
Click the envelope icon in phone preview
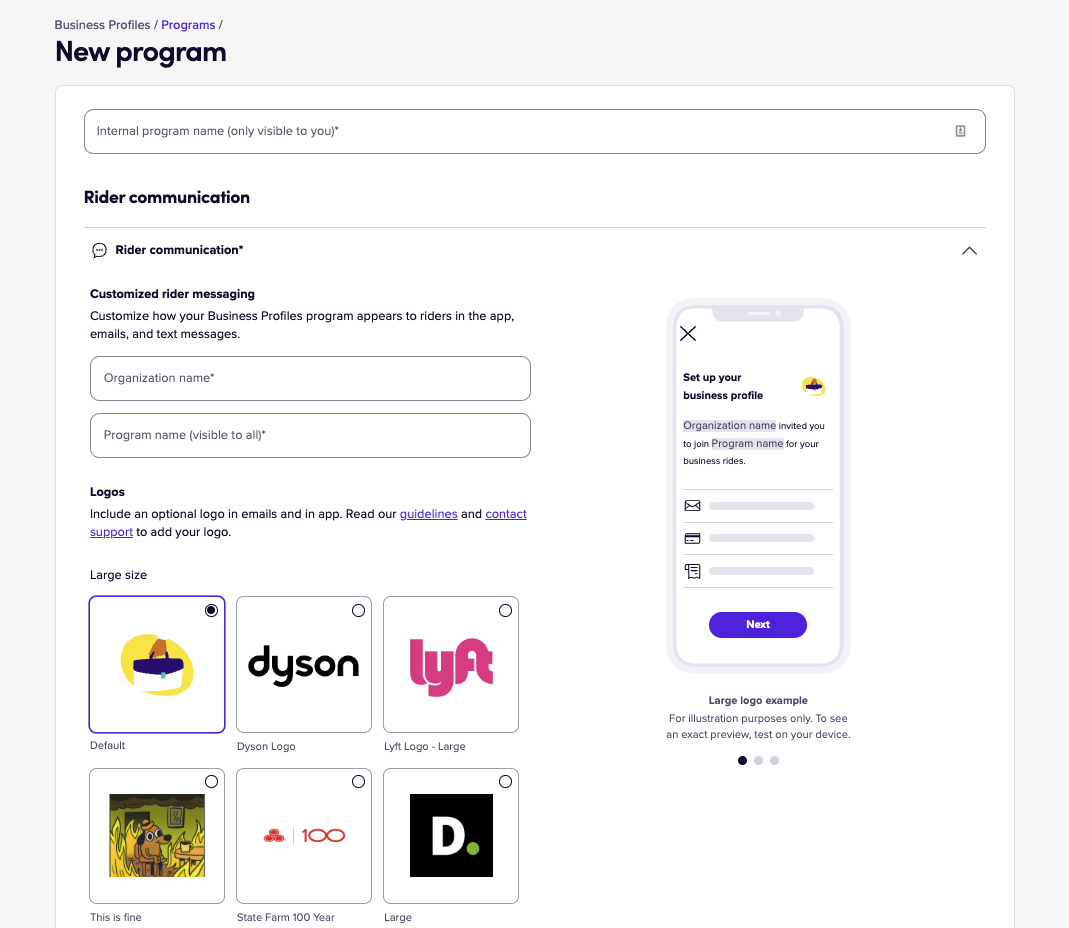[x=692, y=506]
